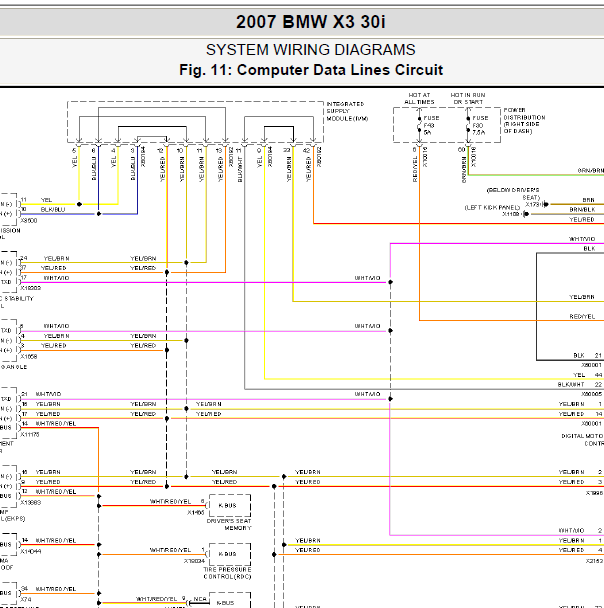Viewport: 604px width, 608px height.
Task: Click the "STABILITY" module label on the left
Action: 19,299
